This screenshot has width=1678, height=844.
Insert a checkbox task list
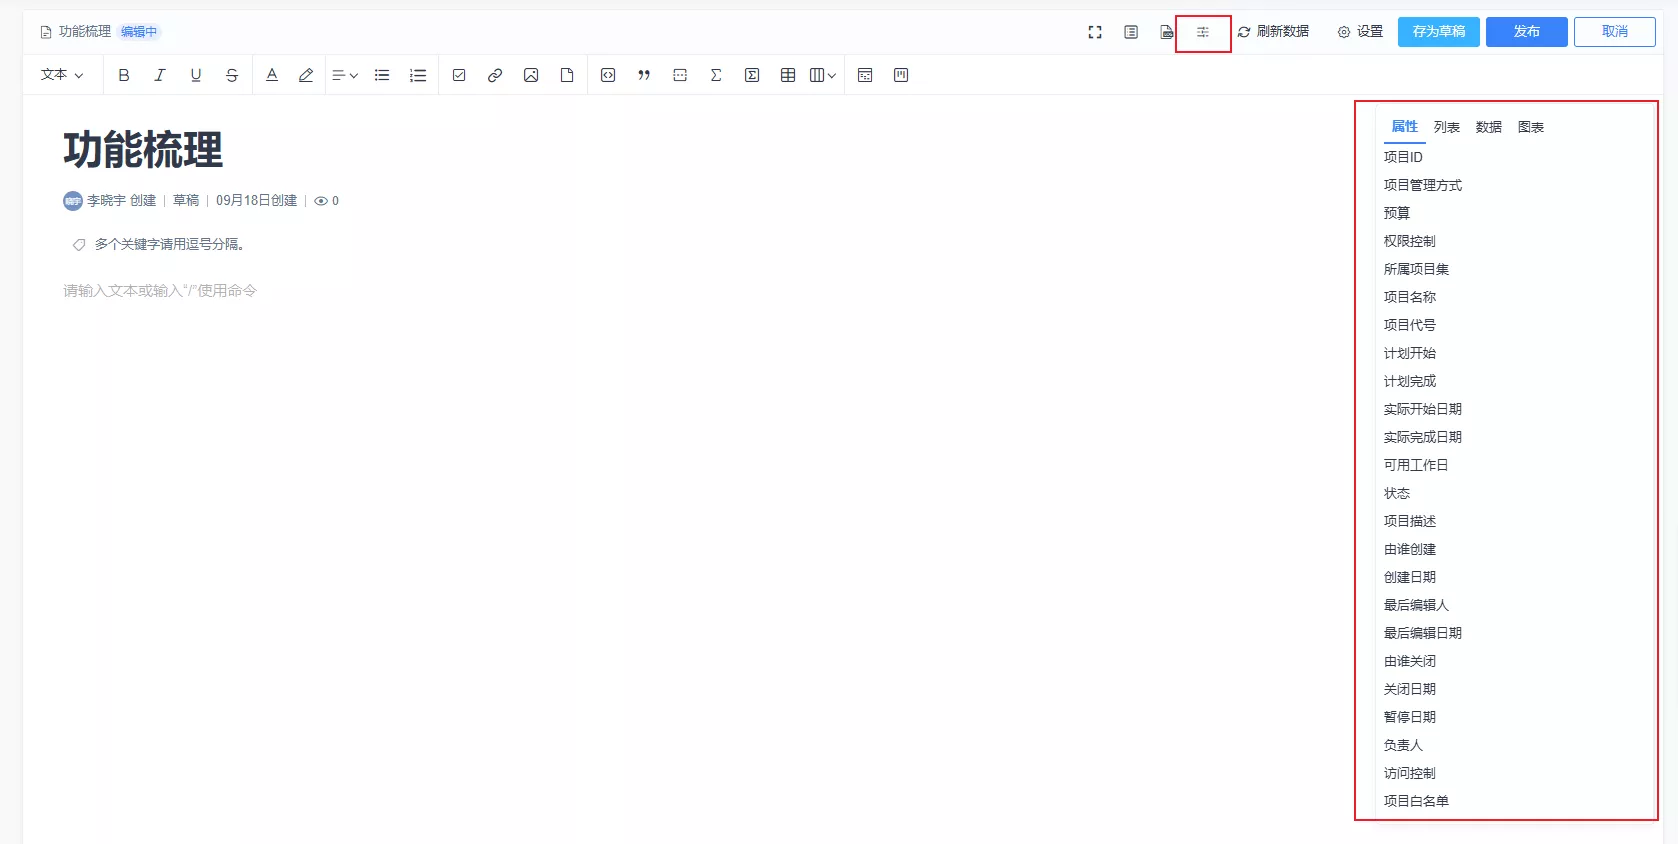(459, 75)
